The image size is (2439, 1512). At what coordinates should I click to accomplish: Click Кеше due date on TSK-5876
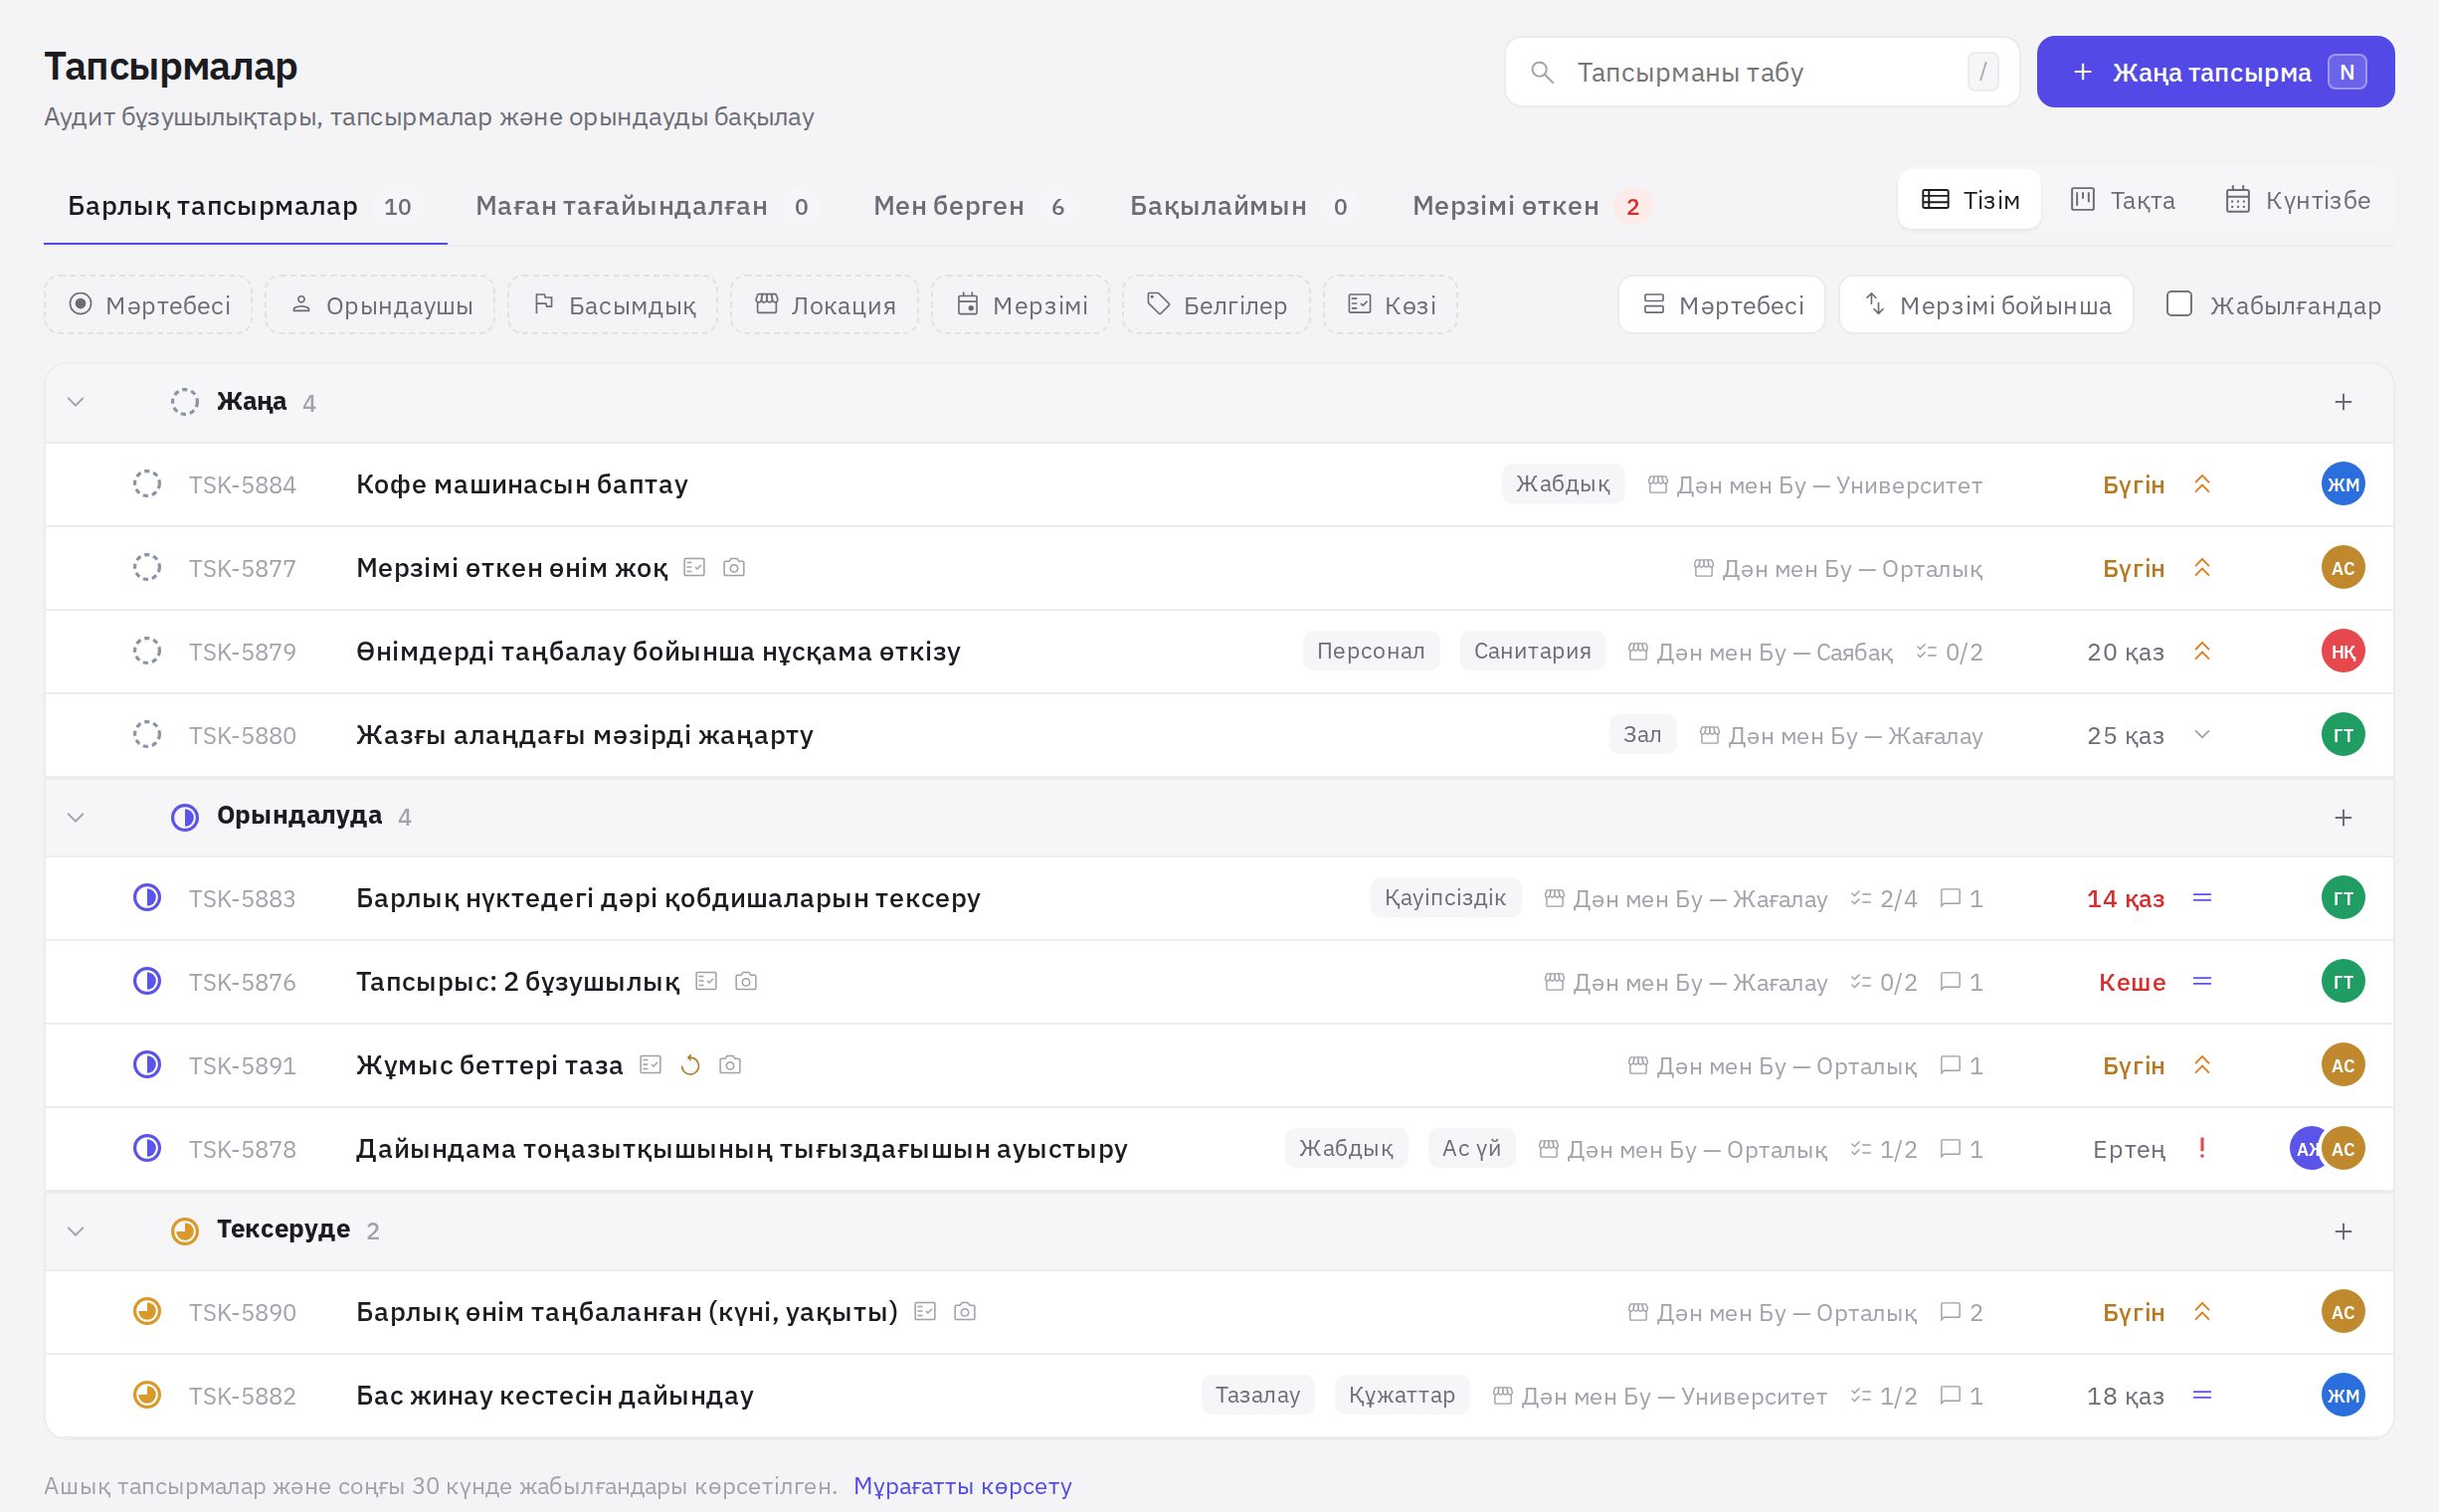pos(2132,981)
